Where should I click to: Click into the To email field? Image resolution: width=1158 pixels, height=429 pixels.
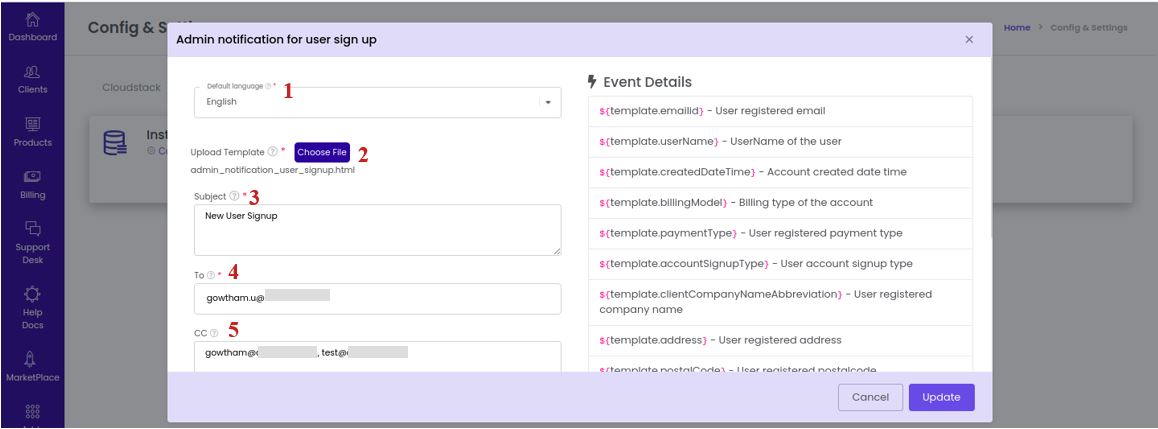[x=377, y=299]
